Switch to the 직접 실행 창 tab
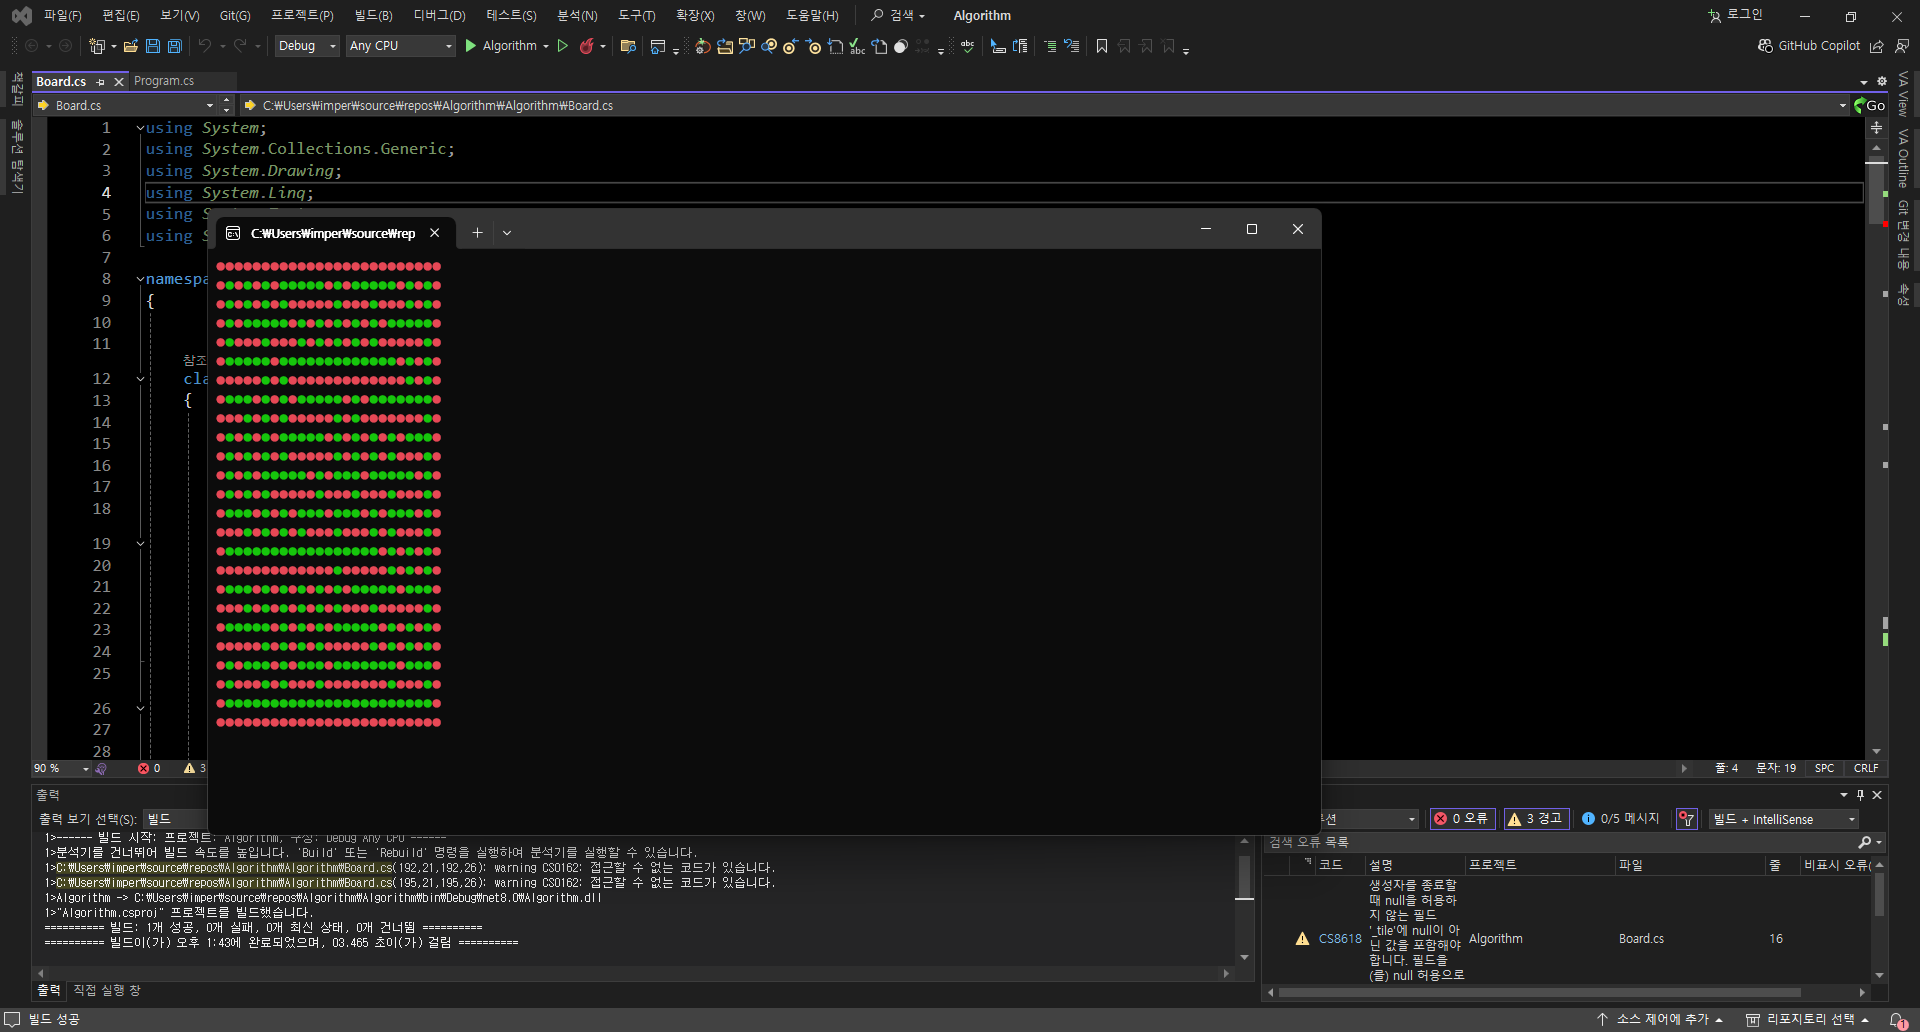The height and width of the screenshot is (1032, 1920). pyautogui.click(x=106, y=990)
